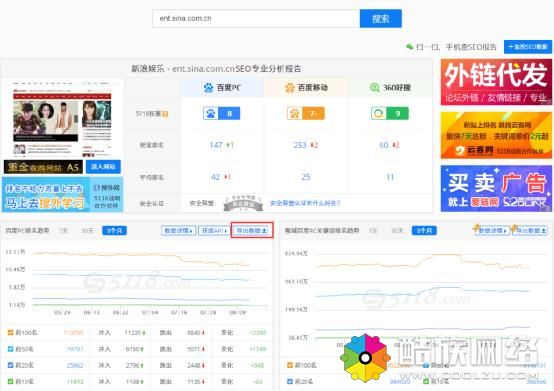The height and width of the screenshot is (391, 554).
Task: Click the blue search button
Action: point(381,18)
